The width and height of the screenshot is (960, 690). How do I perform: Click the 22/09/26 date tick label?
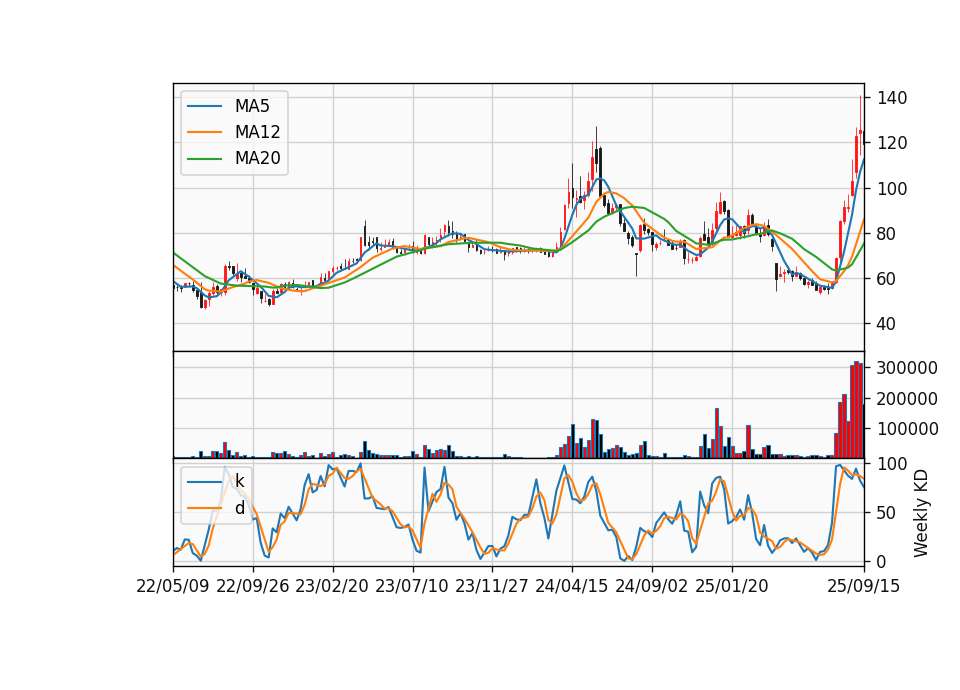coord(253,587)
